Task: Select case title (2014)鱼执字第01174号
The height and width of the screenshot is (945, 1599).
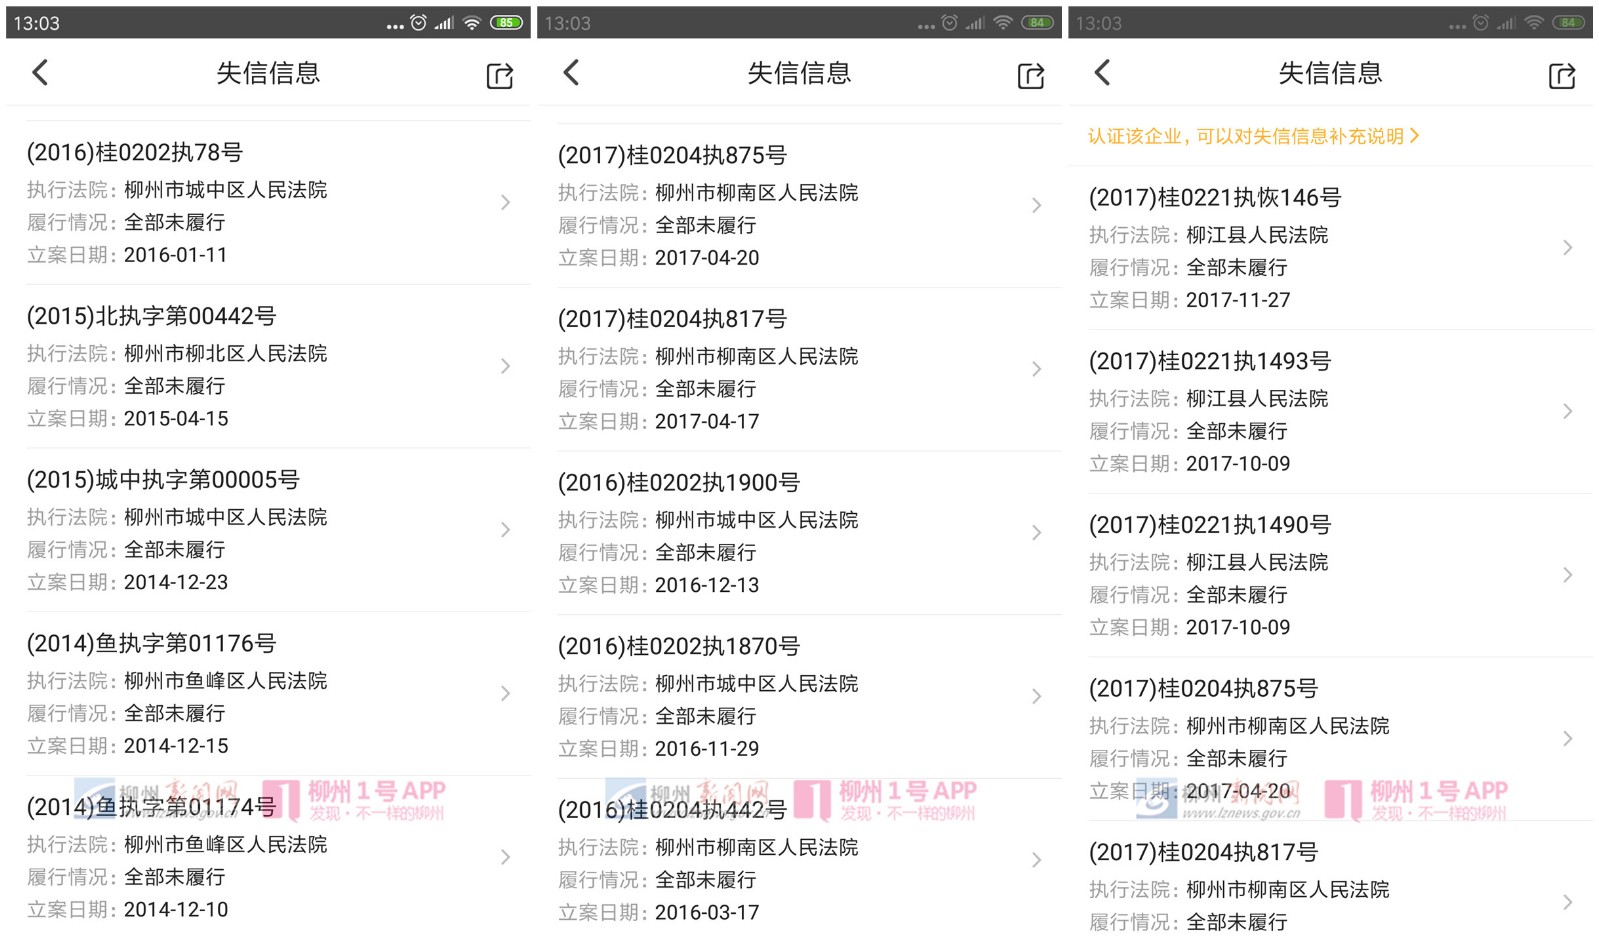Action: click(151, 807)
